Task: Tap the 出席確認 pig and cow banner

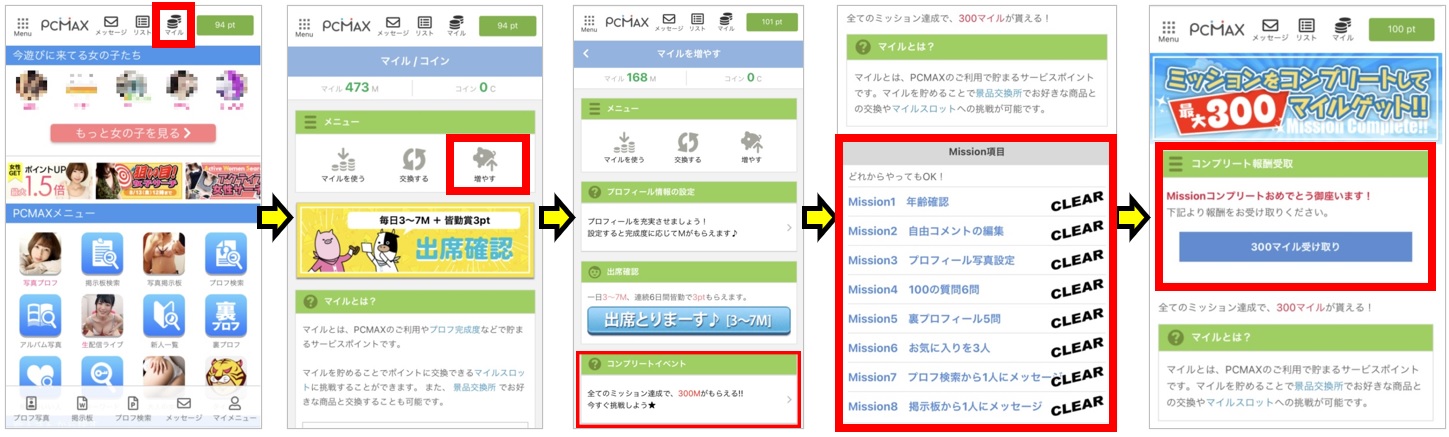Action: (414, 243)
